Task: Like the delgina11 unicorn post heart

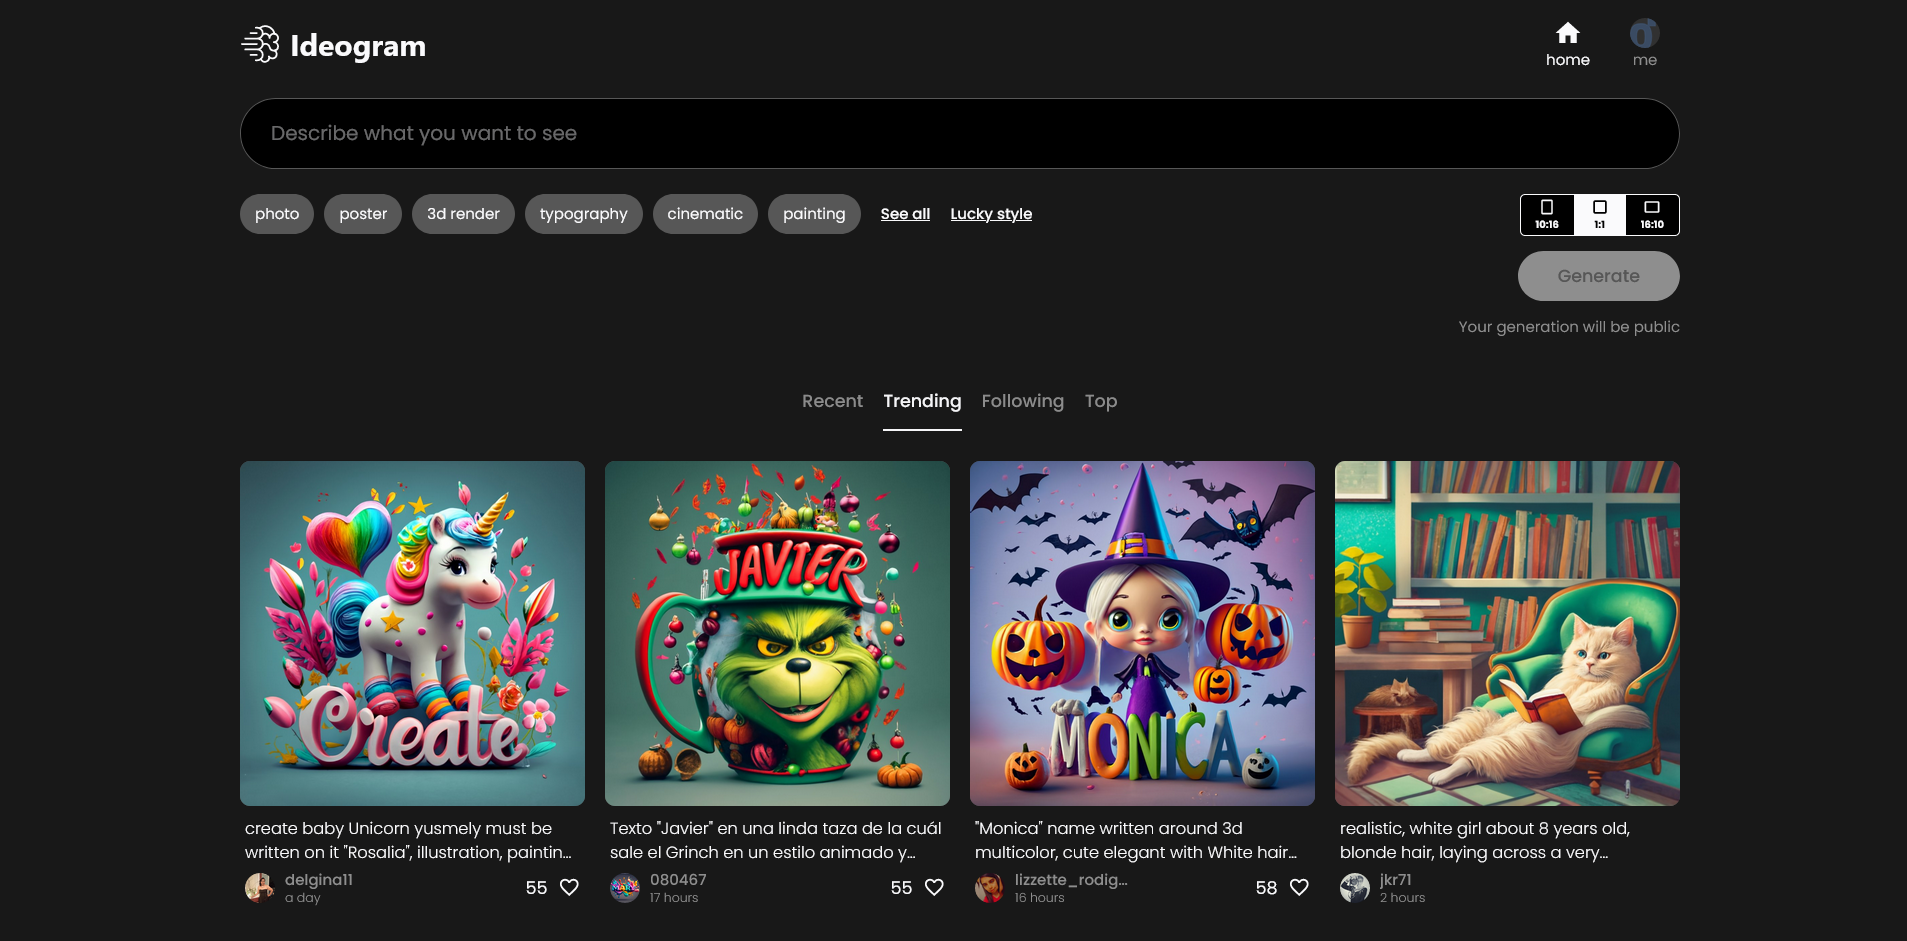Action: 569,887
